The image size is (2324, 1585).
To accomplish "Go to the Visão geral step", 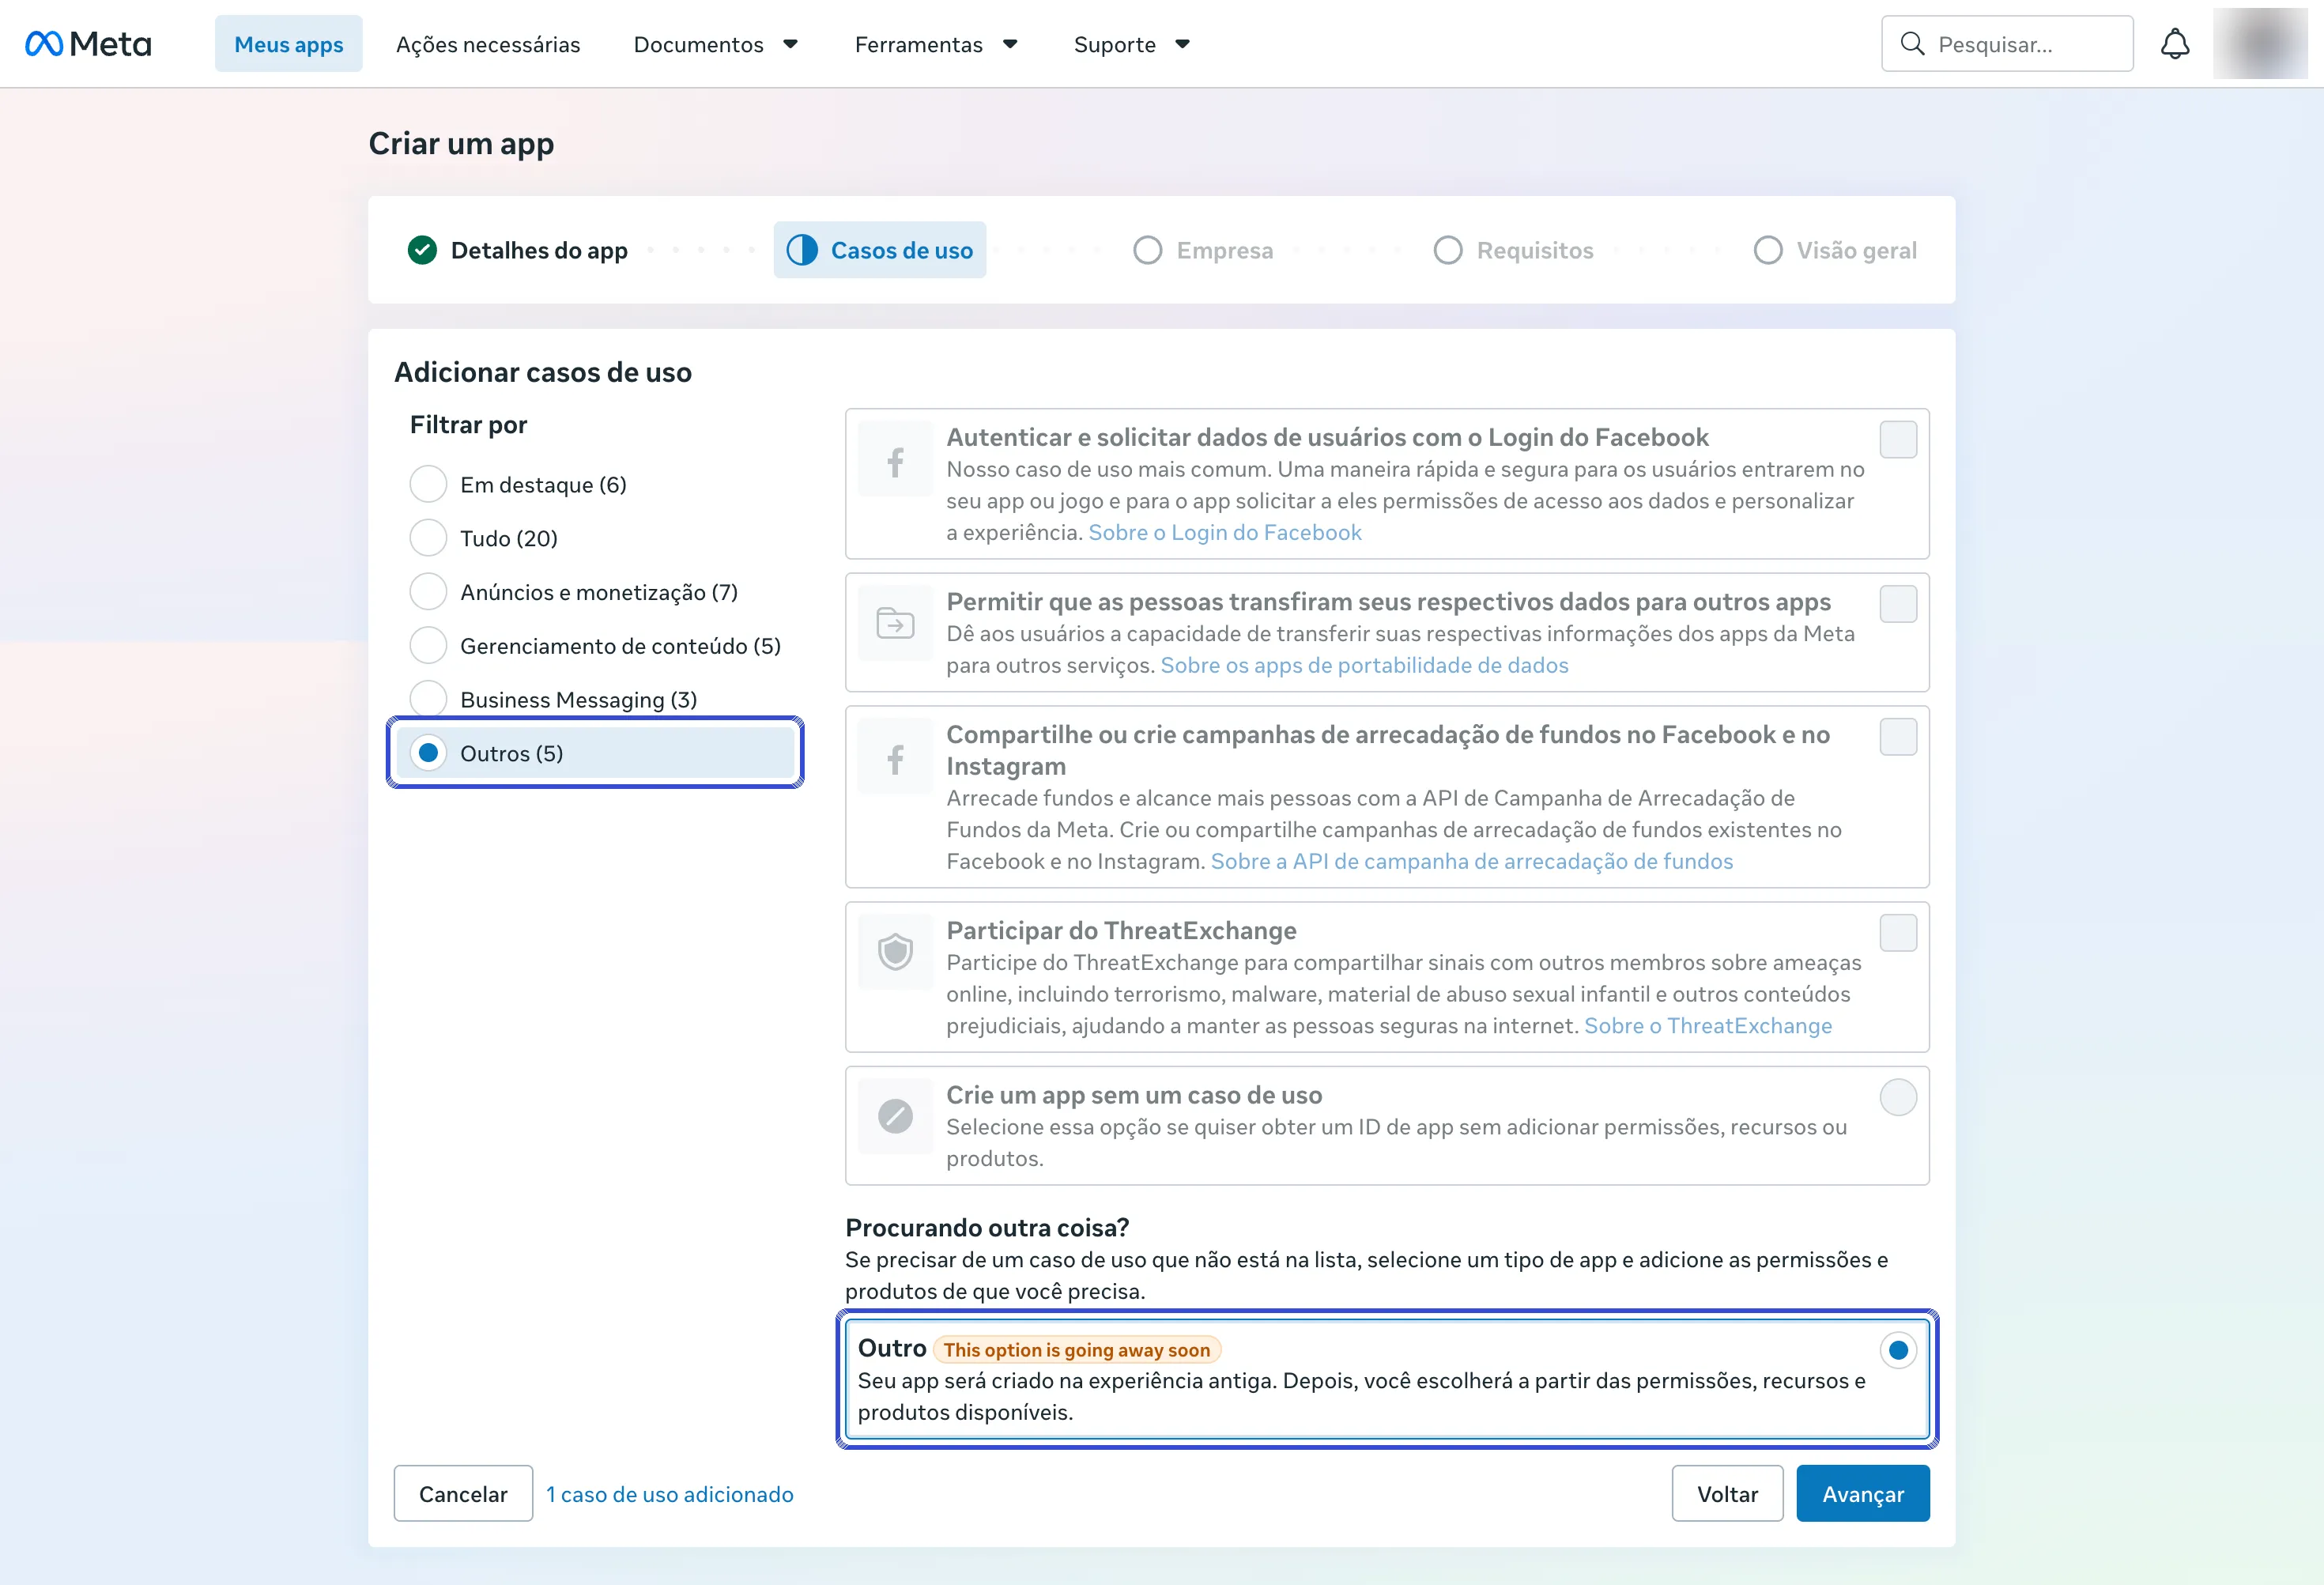I will tap(1835, 250).
